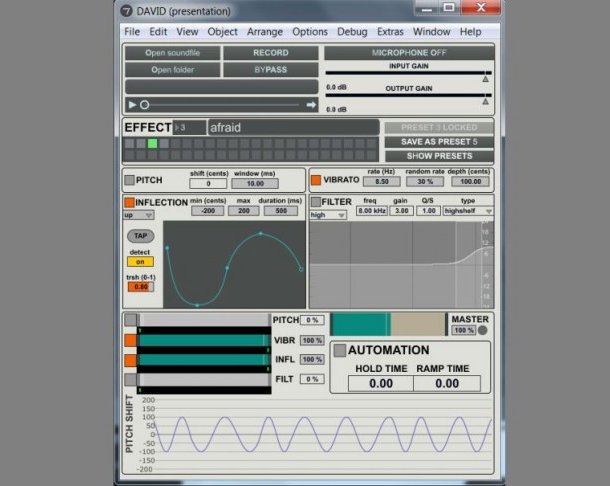This screenshot has height=486, width=610.
Task: Click the filter gain 3.00 field
Action: pyautogui.click(x=401, y=211)
